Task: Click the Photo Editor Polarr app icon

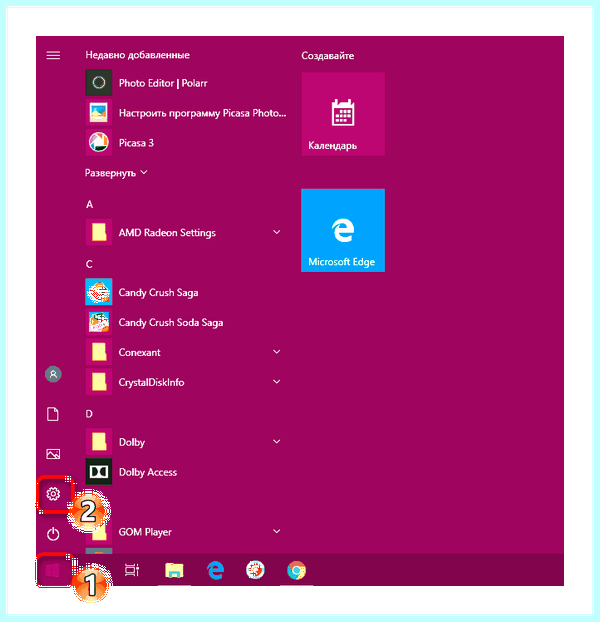Action: click(x=99, y=83)
